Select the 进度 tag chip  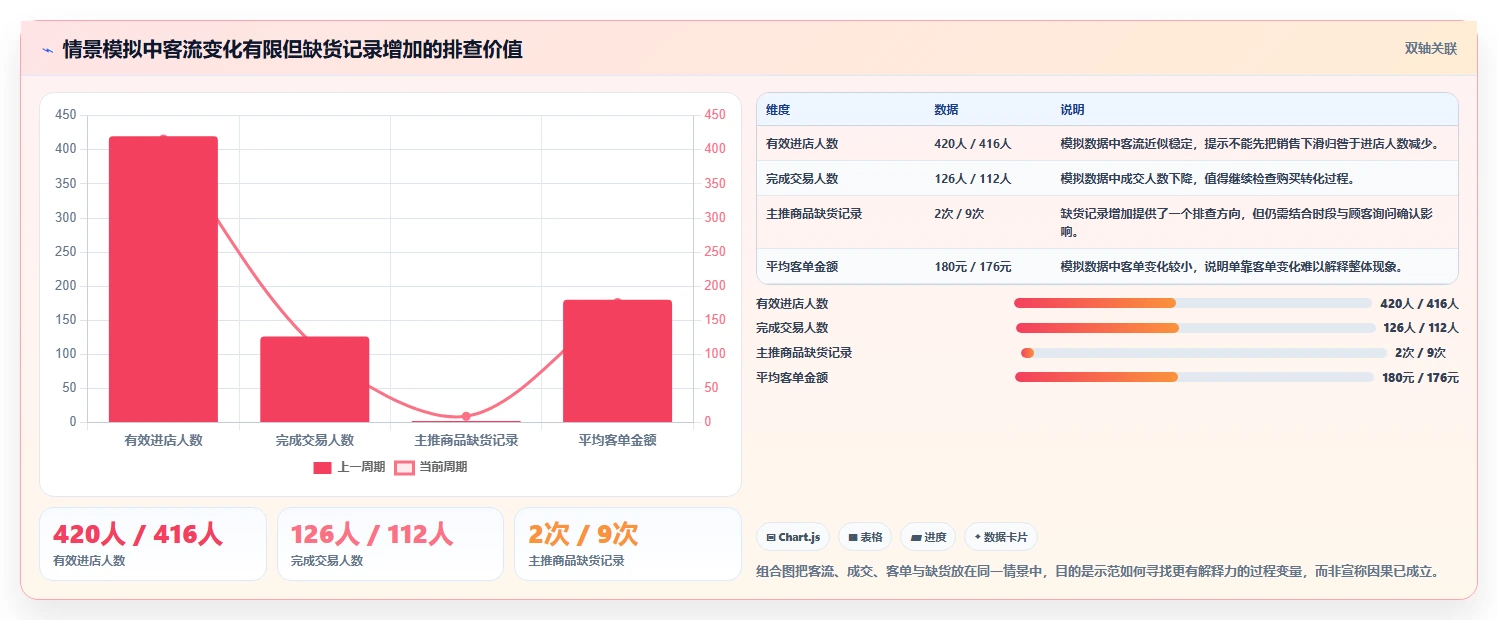coord(928,537)
